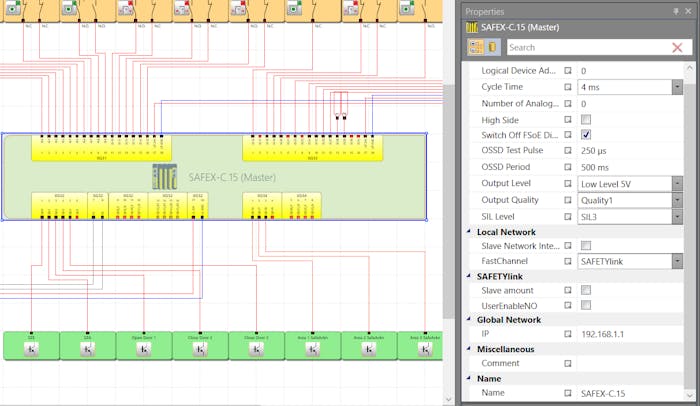Click marker square beside Cycle Time
This screenshot has height=406, width=700.
567,87
